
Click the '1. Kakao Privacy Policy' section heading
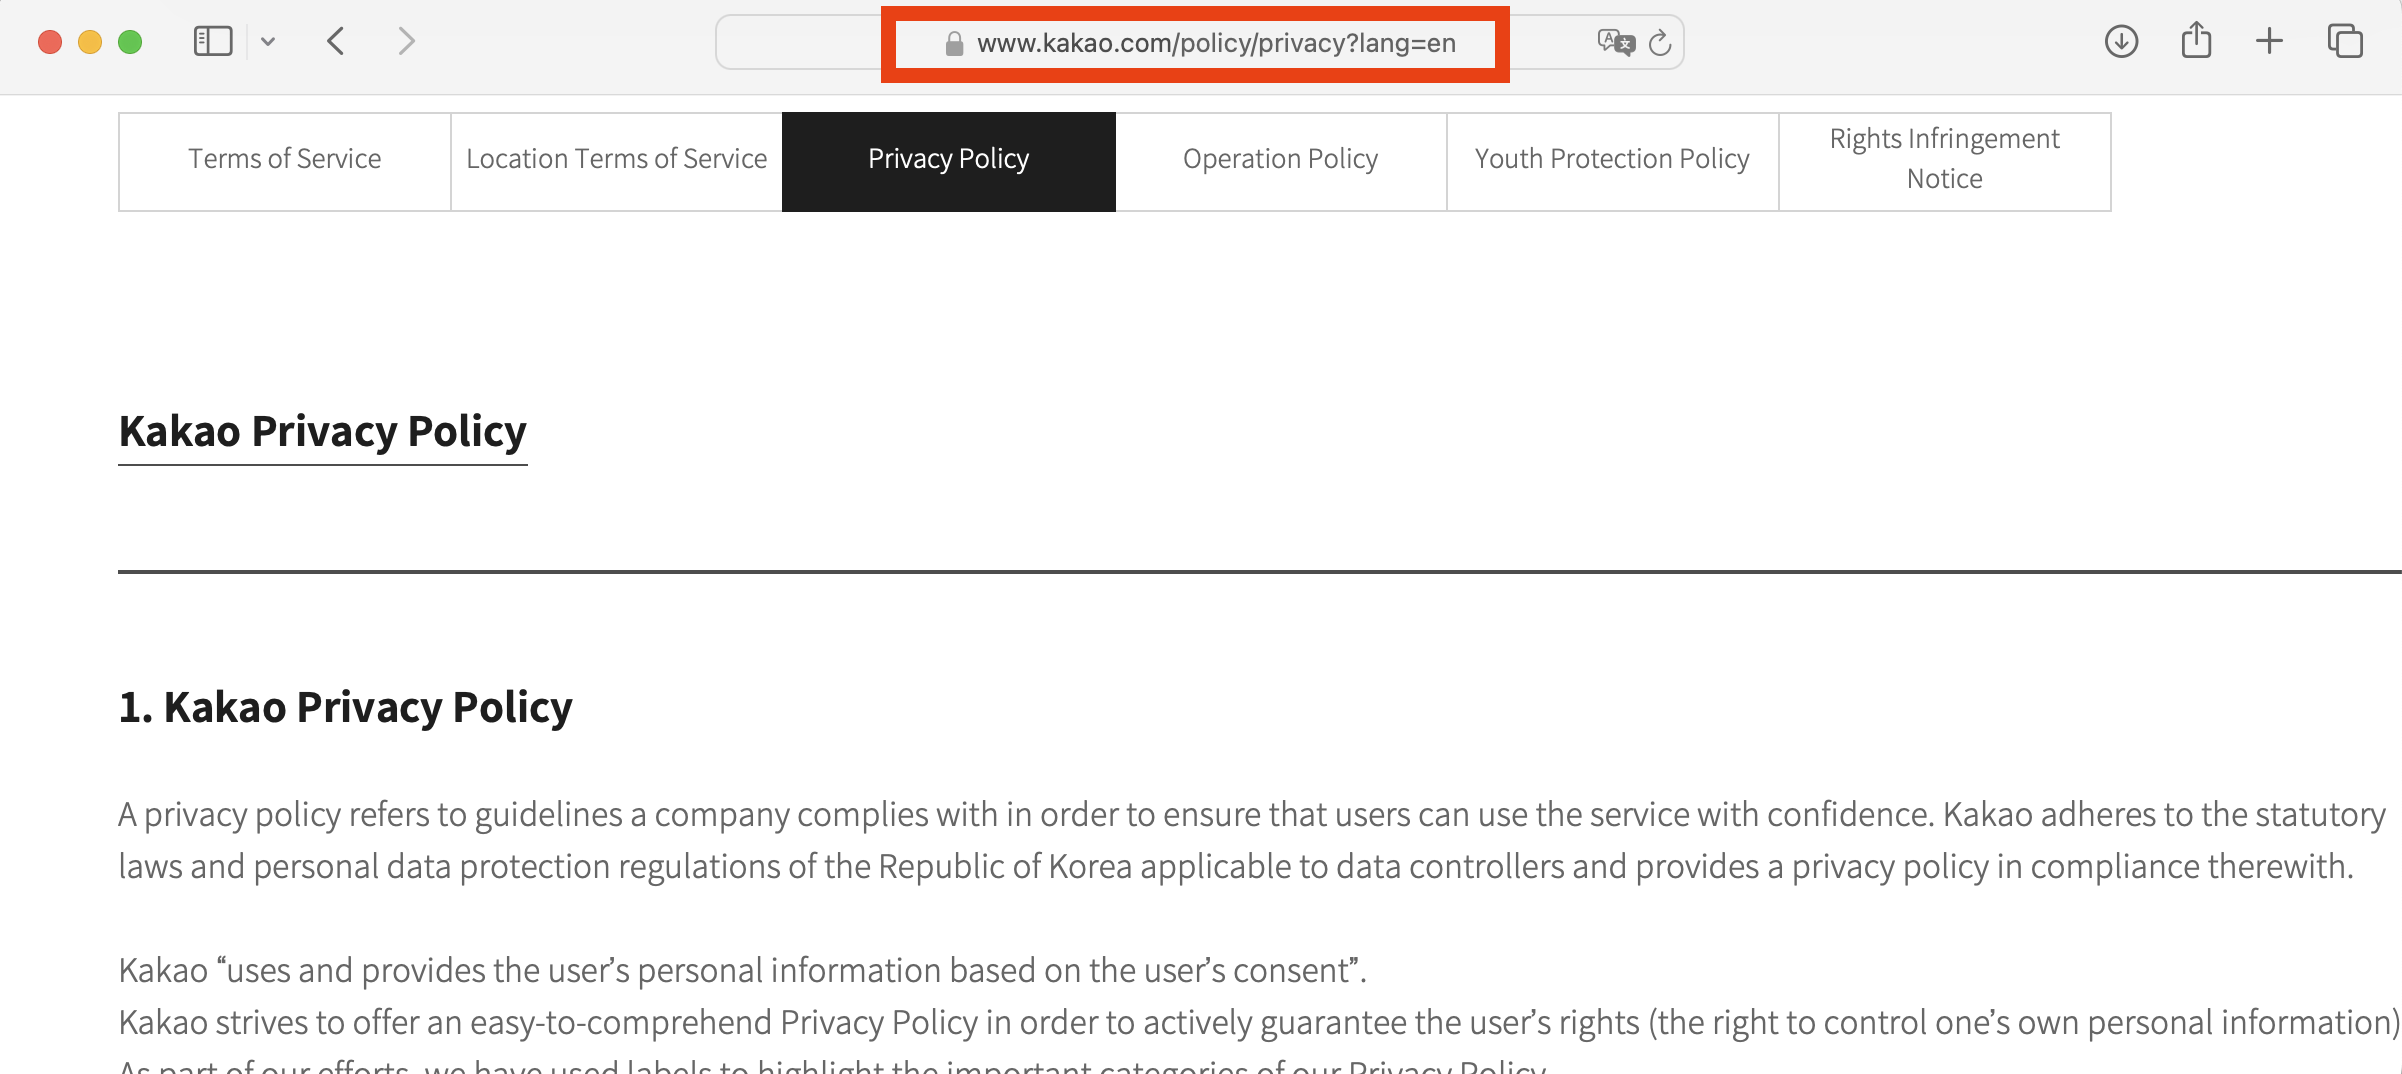[345, 707]
